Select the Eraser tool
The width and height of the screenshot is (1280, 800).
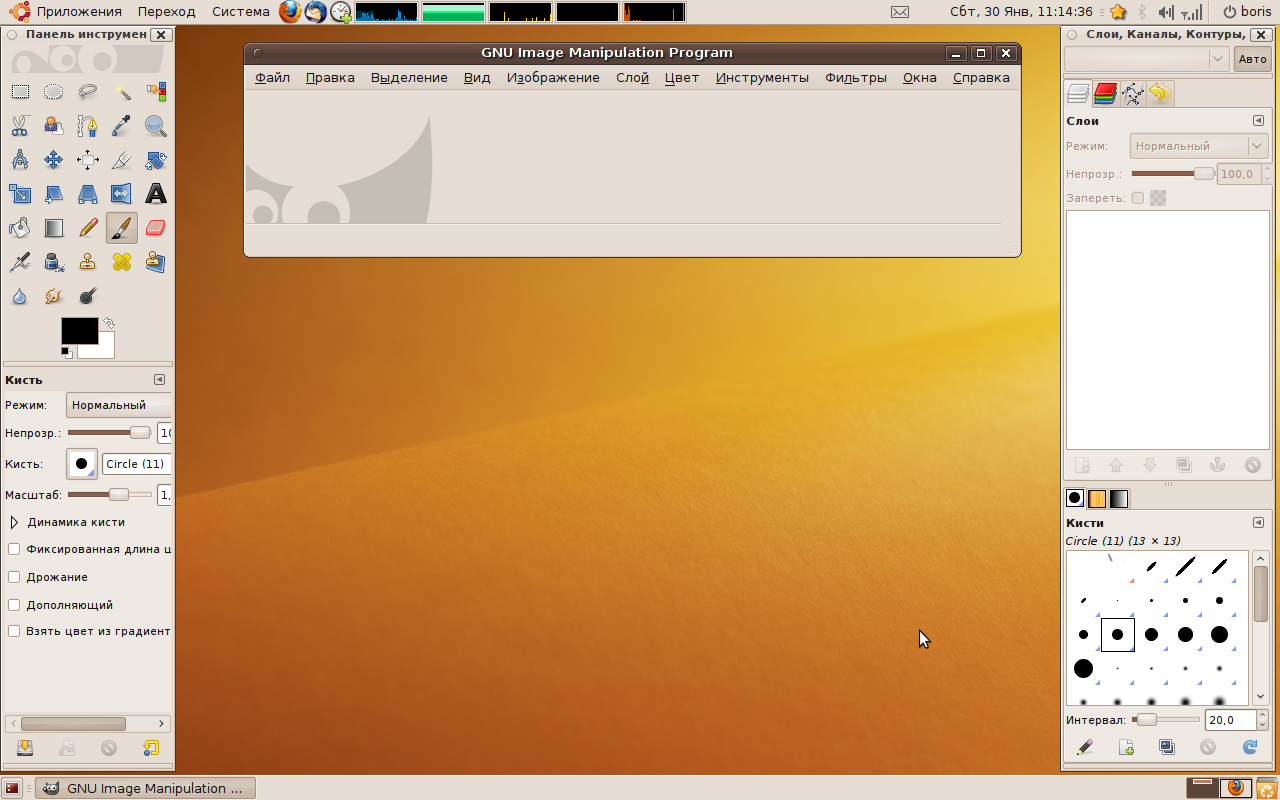155,228
